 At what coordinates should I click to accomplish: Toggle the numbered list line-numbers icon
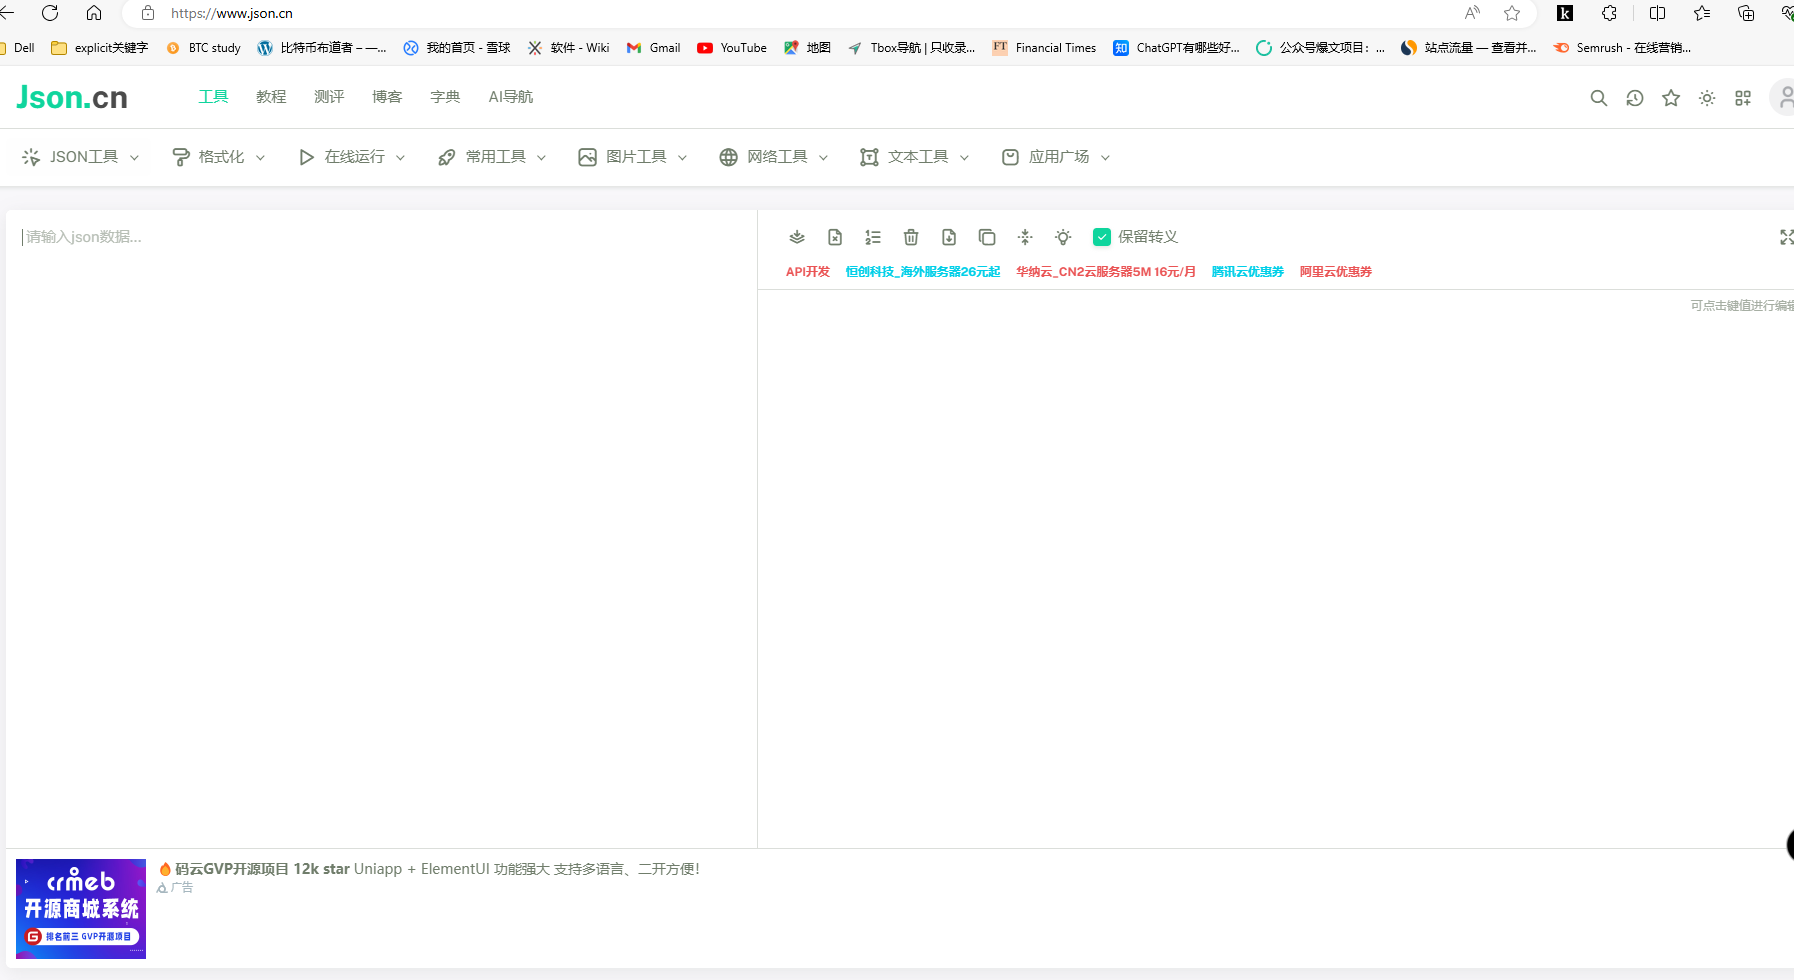pos(873,237)
